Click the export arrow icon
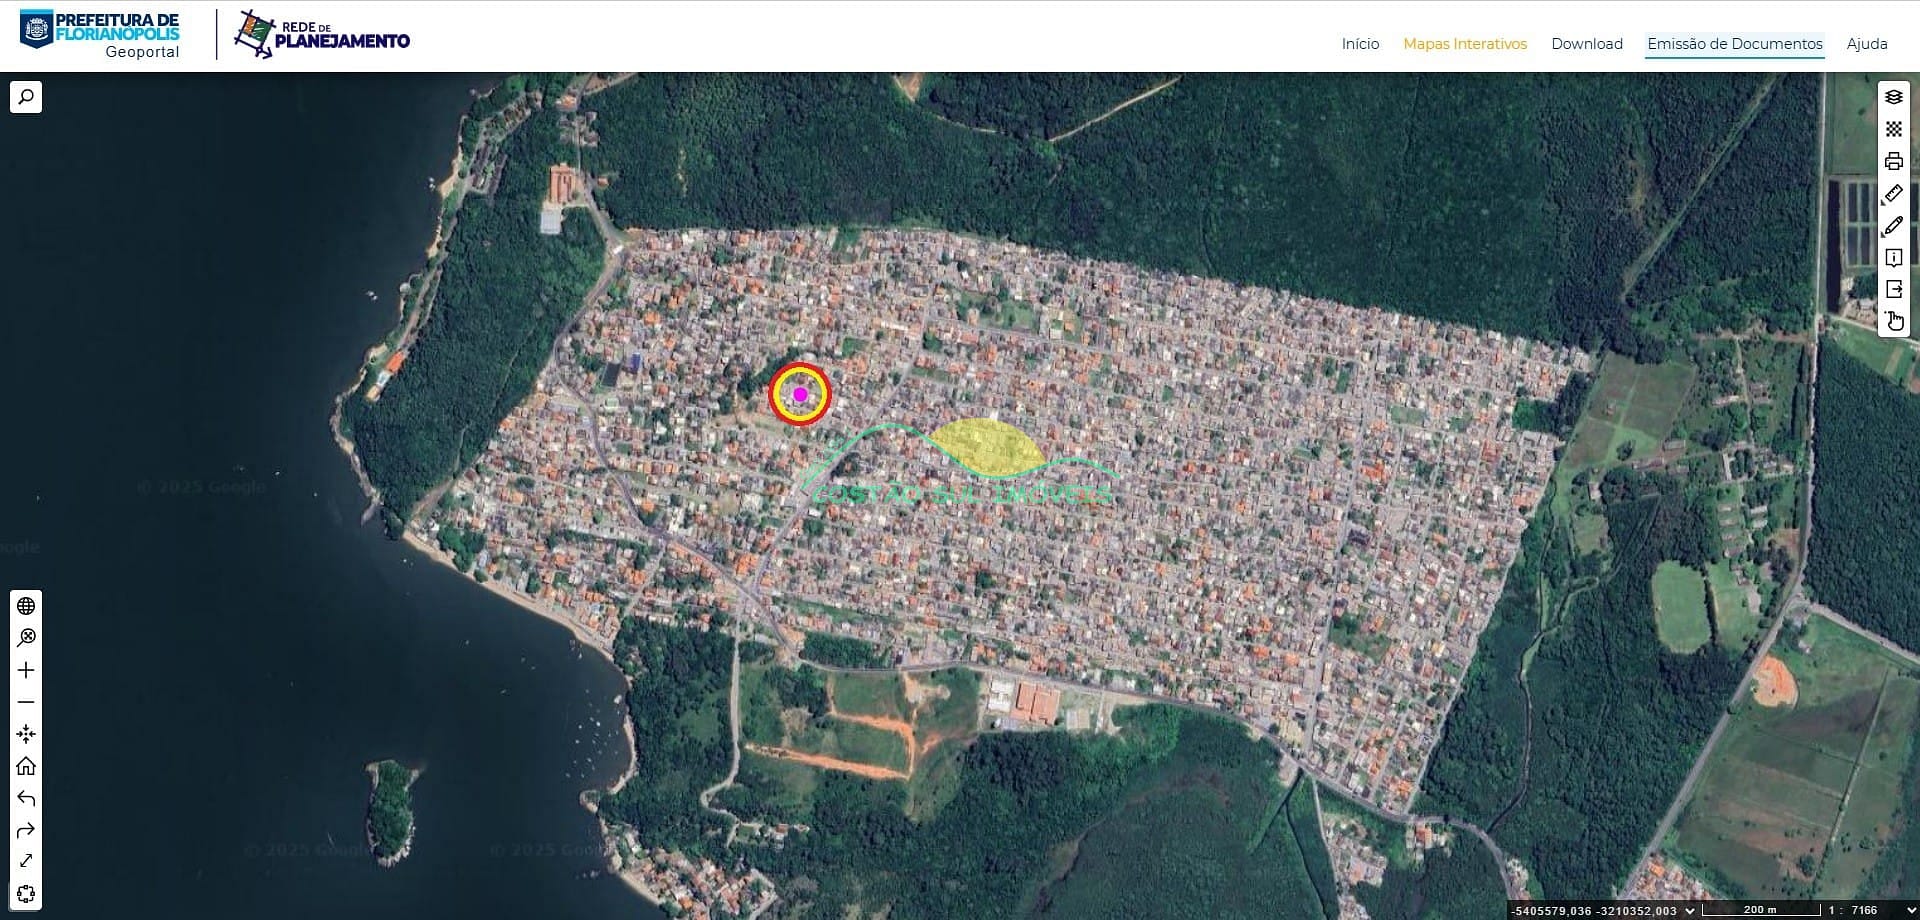This screenshot has width=1920, height=920. tap(1893, 289)
